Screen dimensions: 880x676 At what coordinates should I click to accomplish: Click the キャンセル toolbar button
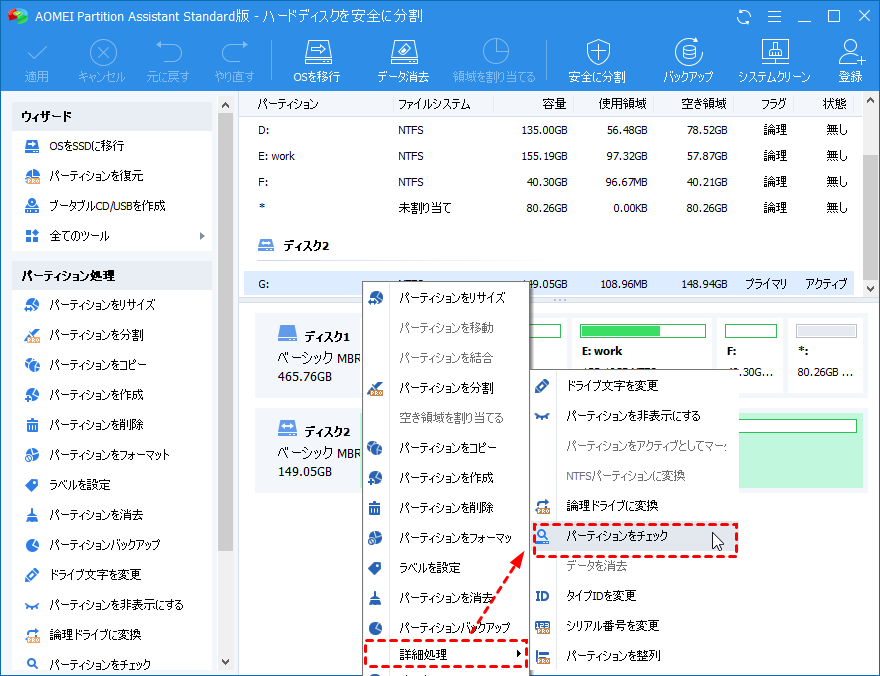[x=102, y=61]
